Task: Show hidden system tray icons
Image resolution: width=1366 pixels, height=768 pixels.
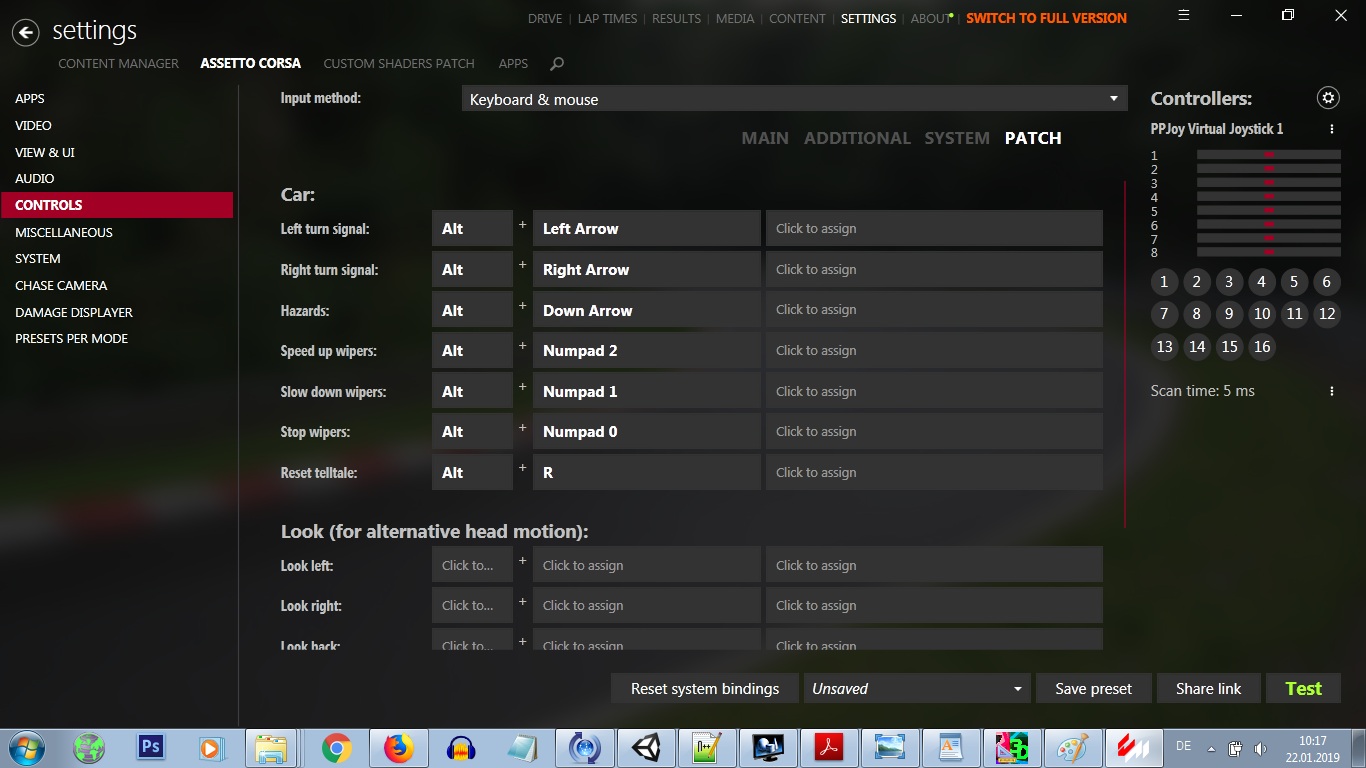Action: point(1211,748)
